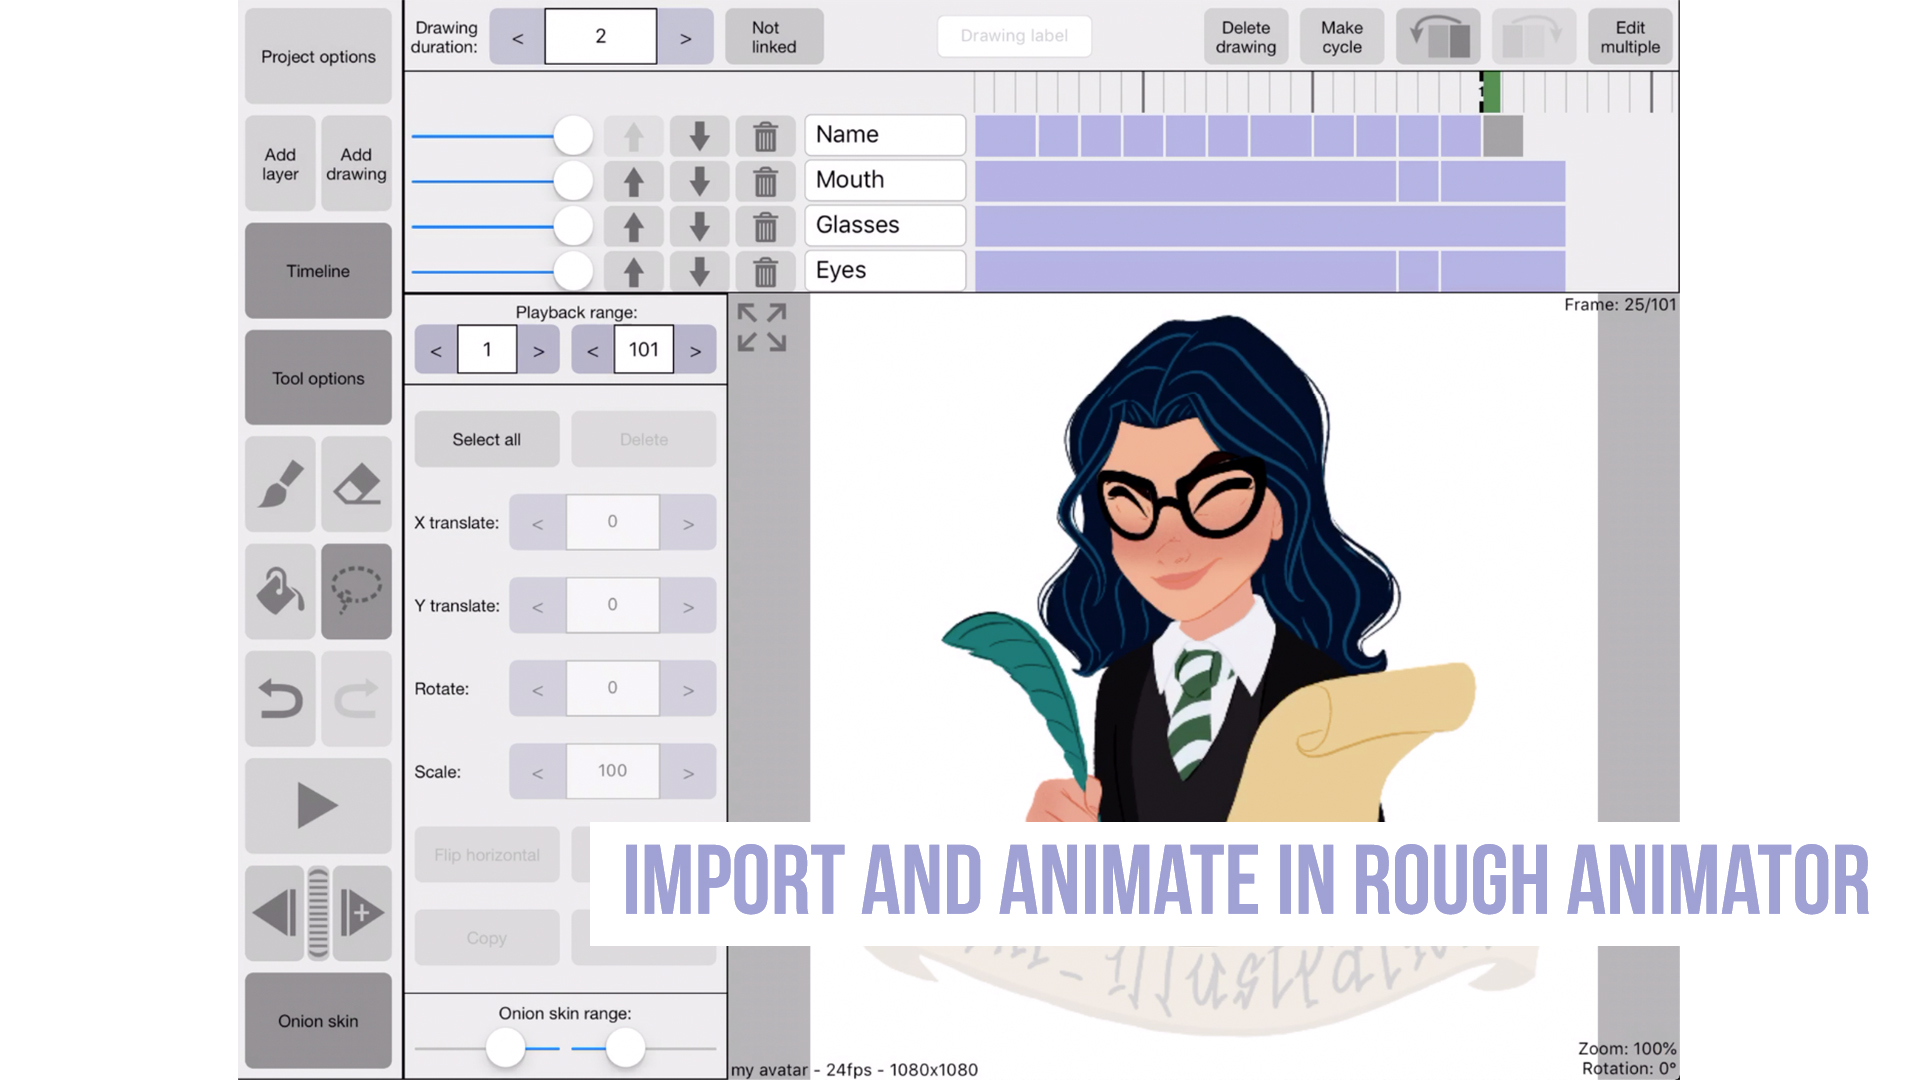1920x1080 pixels.
Task: Click the Redo arrow icon
Action: pos(356,699)
